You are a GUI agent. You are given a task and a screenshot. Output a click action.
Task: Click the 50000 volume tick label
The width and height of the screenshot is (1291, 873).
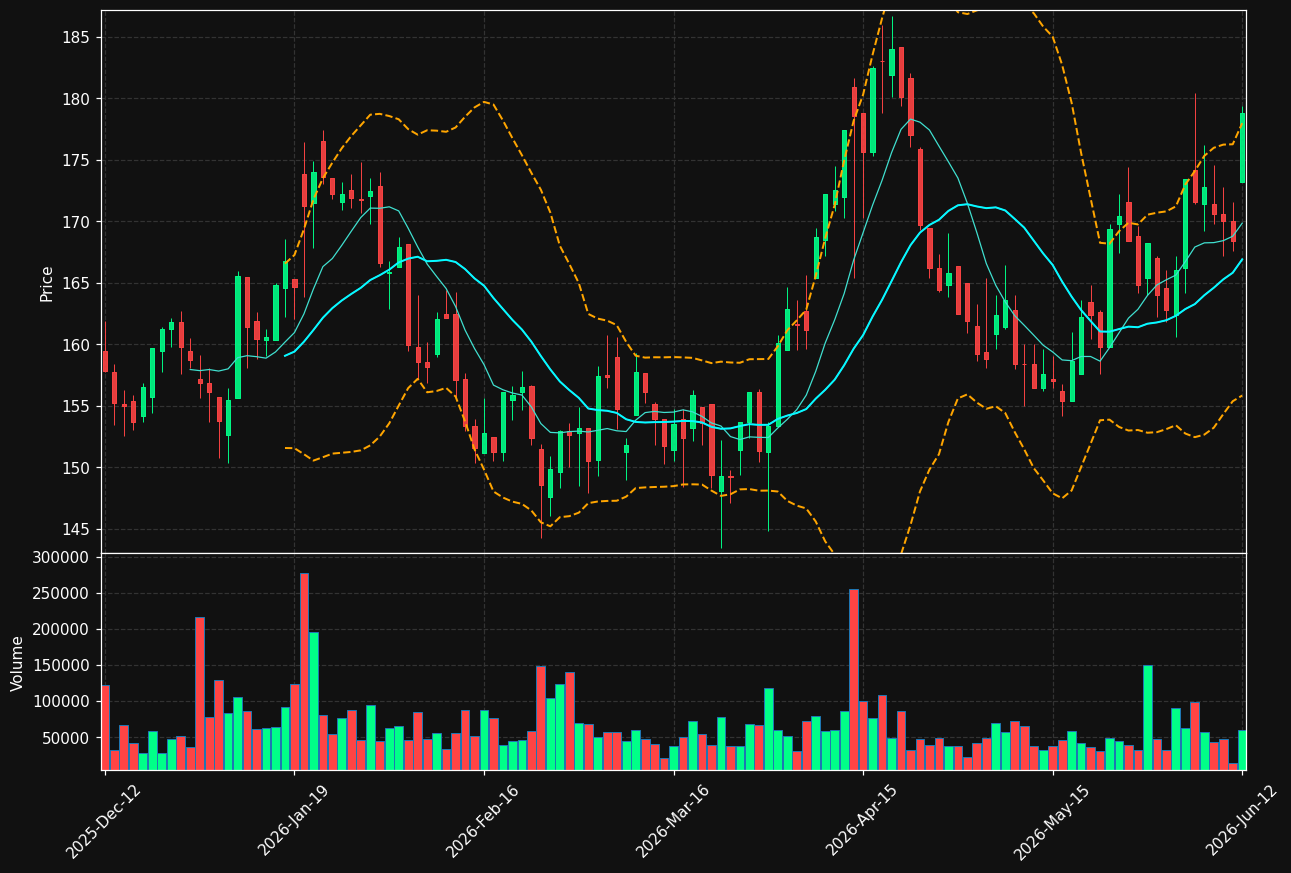pos(66,738)
